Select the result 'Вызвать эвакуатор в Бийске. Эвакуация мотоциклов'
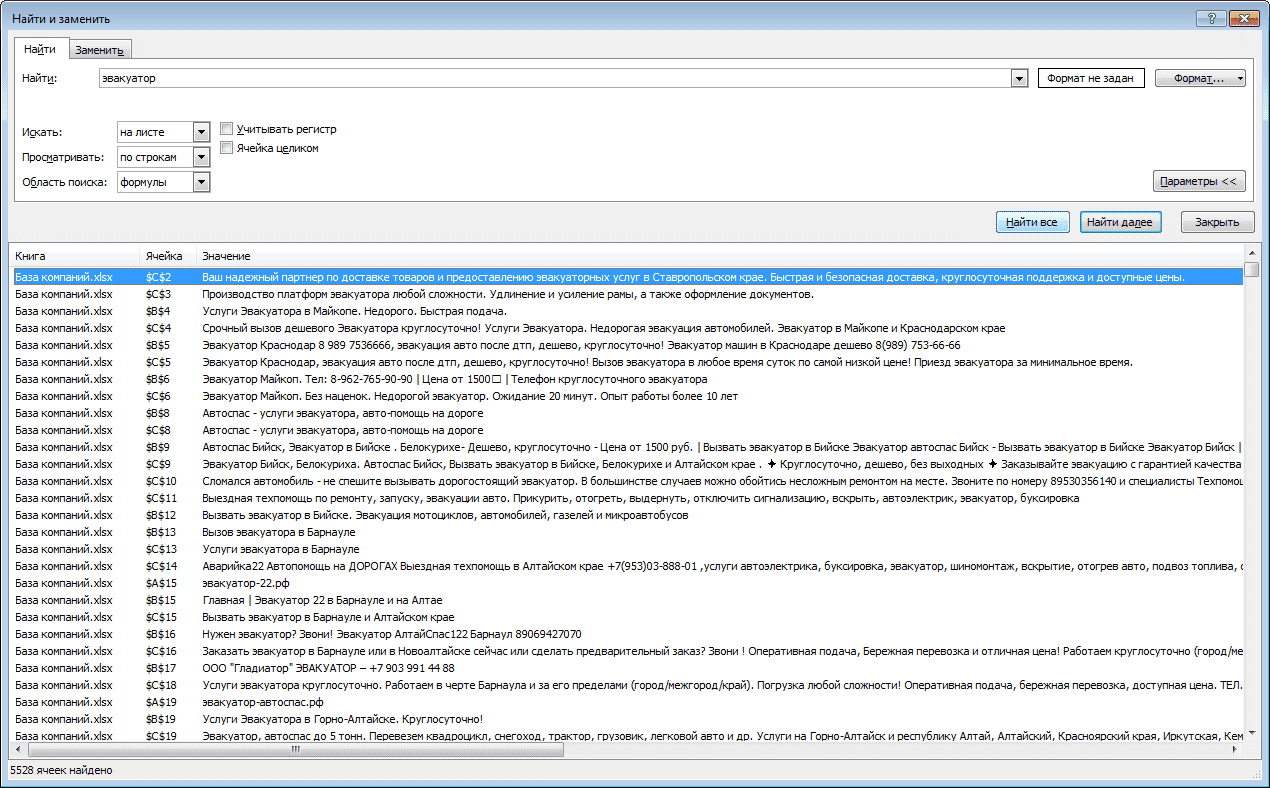This screenshot has width=1270, height=788. pos(627,515)
